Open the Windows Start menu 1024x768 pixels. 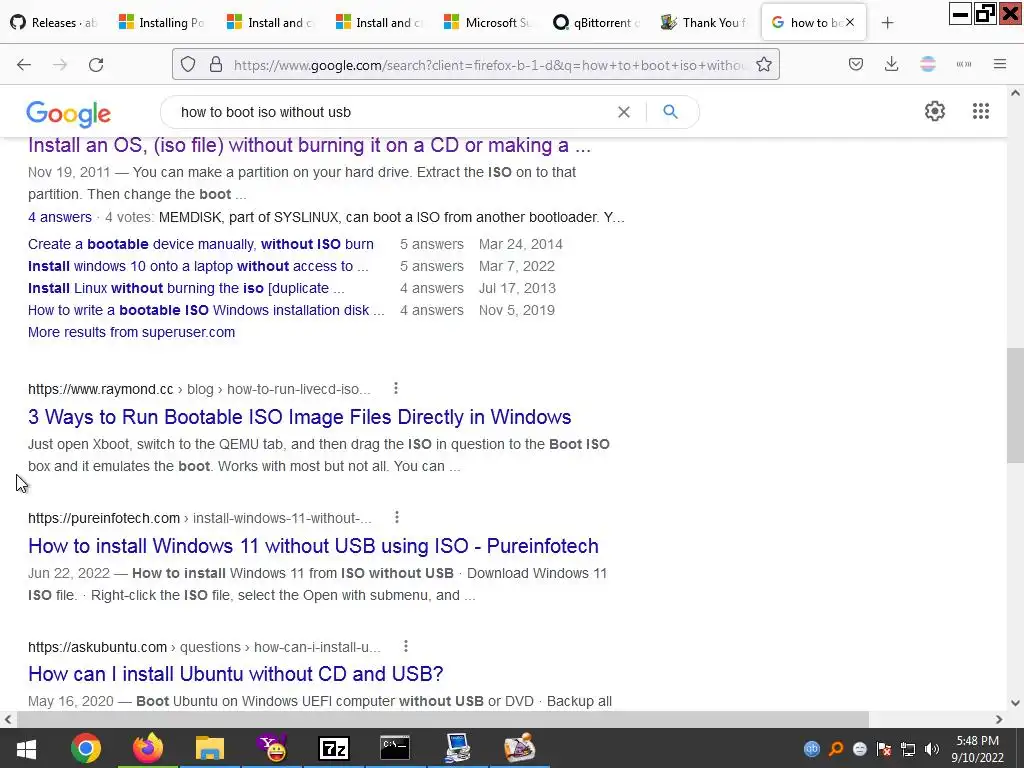coord(26,748)
